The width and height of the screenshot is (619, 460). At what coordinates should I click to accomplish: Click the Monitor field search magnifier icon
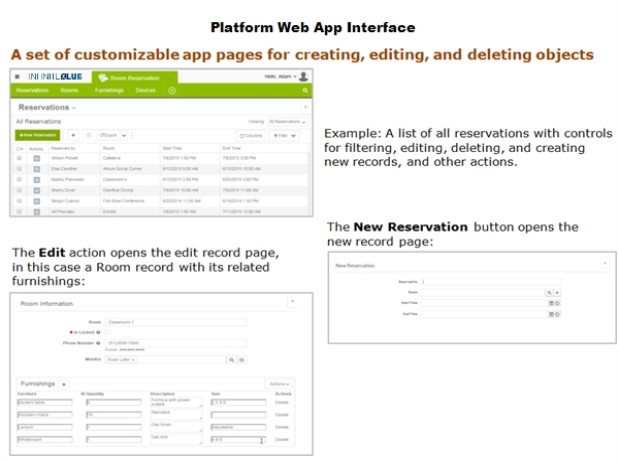[x=230, y=358]
